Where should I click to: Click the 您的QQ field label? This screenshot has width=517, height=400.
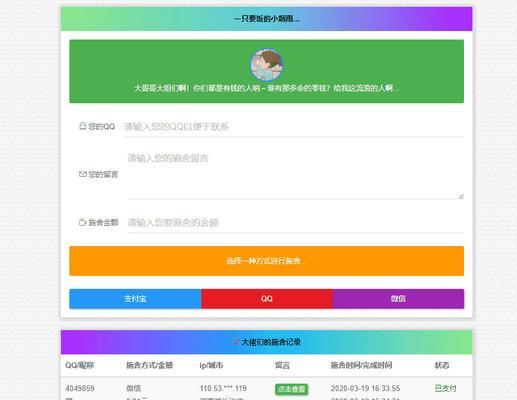(x=102, y=126)
